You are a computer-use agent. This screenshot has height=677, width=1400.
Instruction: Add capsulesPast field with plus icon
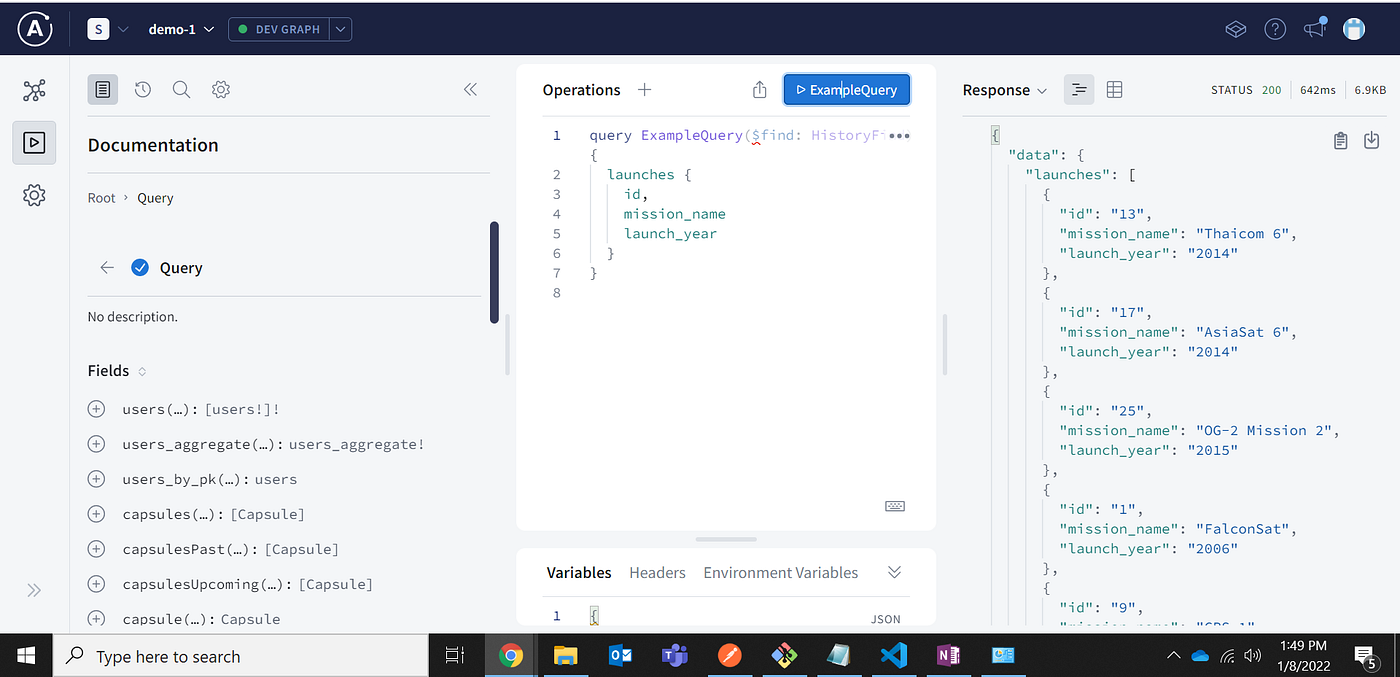pos(96,549)
